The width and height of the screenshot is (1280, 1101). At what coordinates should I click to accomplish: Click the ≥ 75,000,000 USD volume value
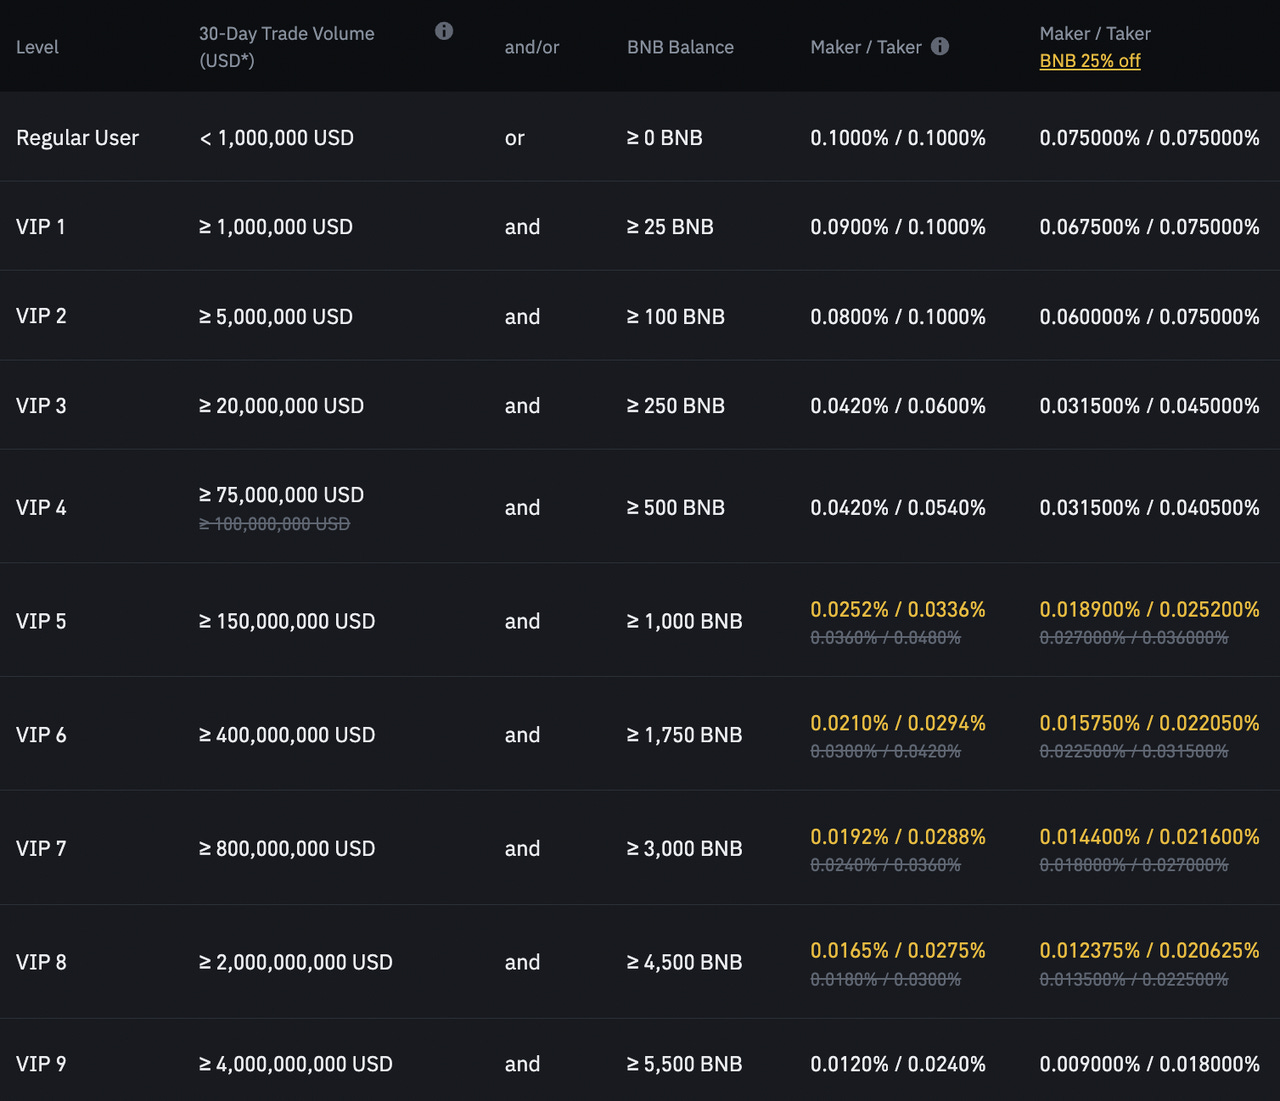point(281,495)
